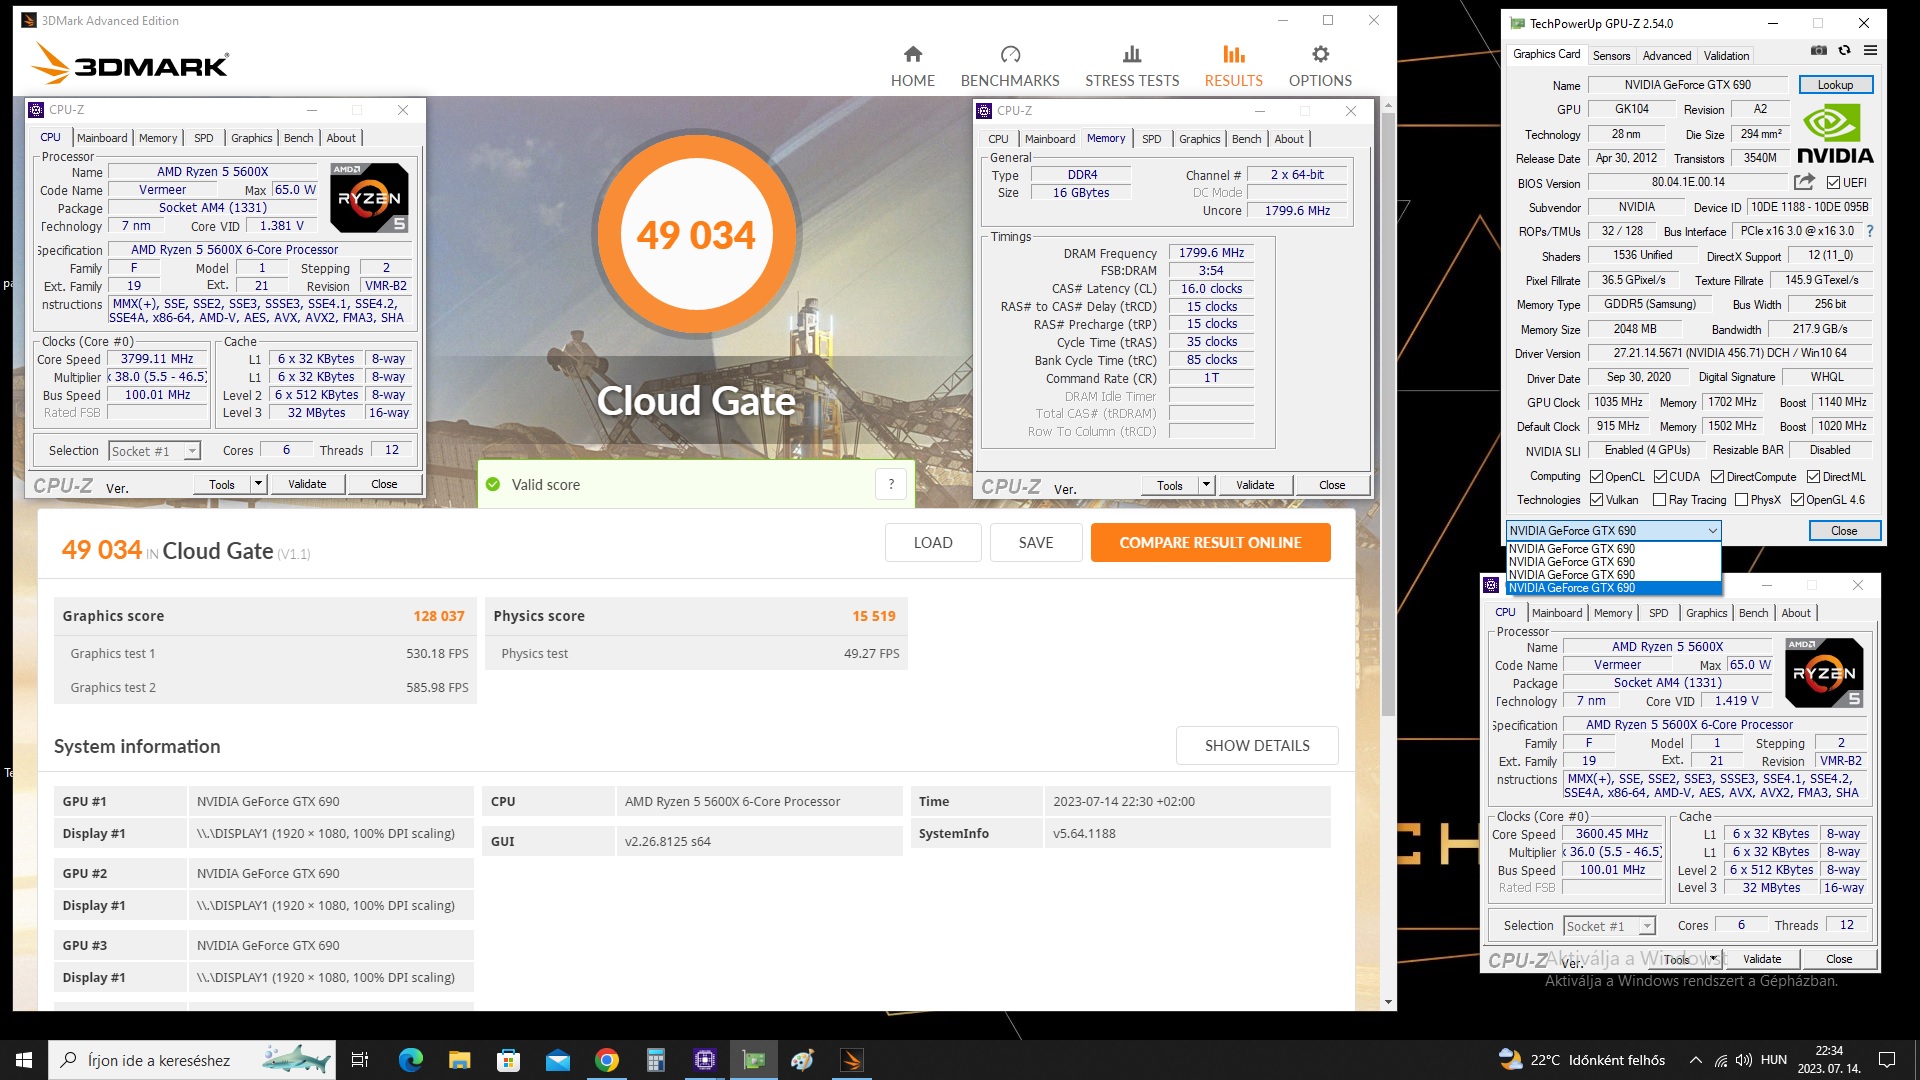The width and height of the screenshot is (1920, 1080).
Task: Switch to the Mainboard tab in top-left CPU-Z
Action: point(102,138)
